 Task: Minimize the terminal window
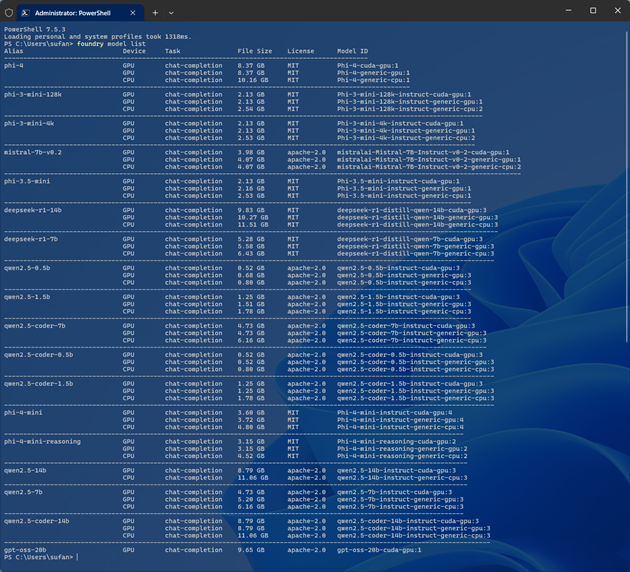[x=569, y=11]
